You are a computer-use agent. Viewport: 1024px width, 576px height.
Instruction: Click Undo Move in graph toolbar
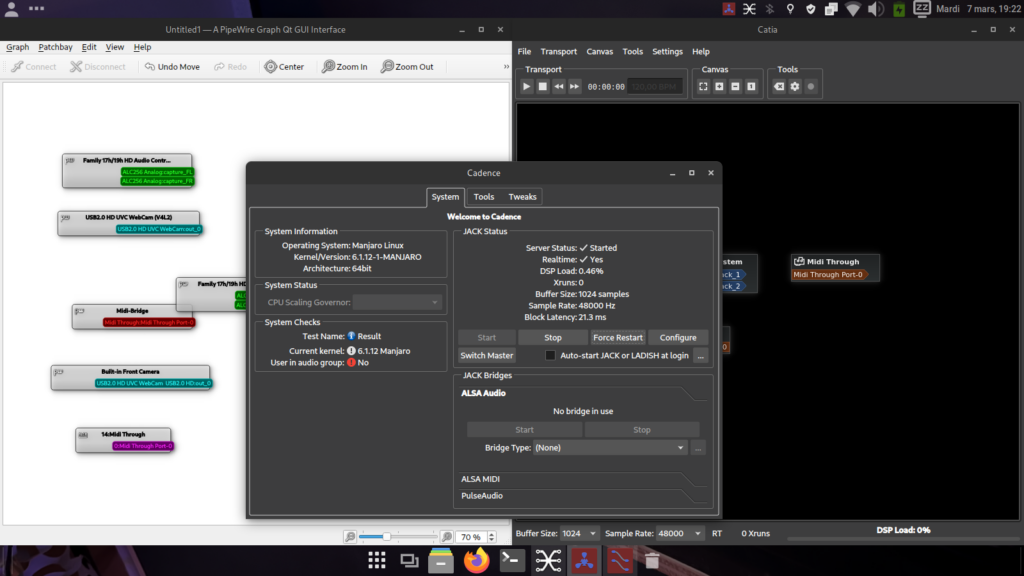pos(172,67)
